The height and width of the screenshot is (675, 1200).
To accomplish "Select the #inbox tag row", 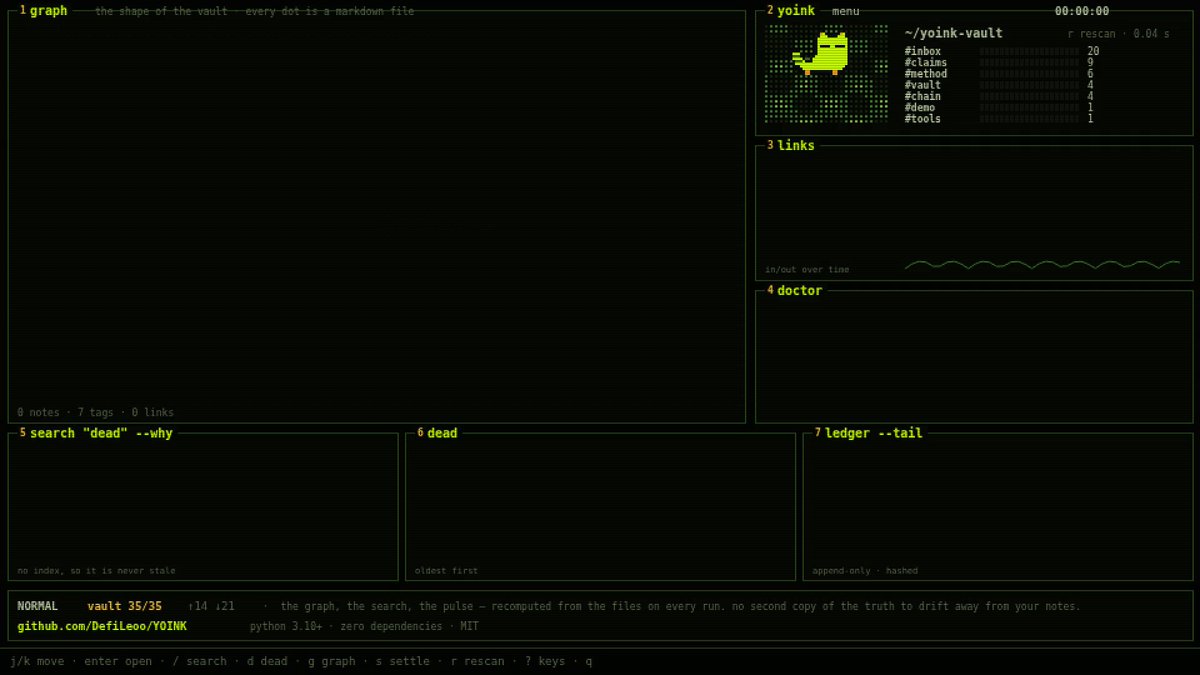I will (x=1002, y=51).
